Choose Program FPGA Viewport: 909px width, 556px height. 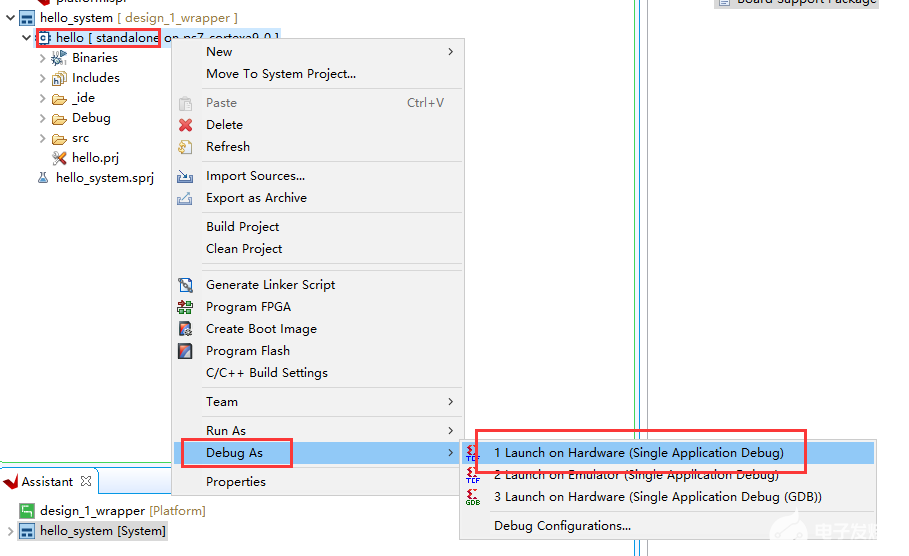(319, 307)
